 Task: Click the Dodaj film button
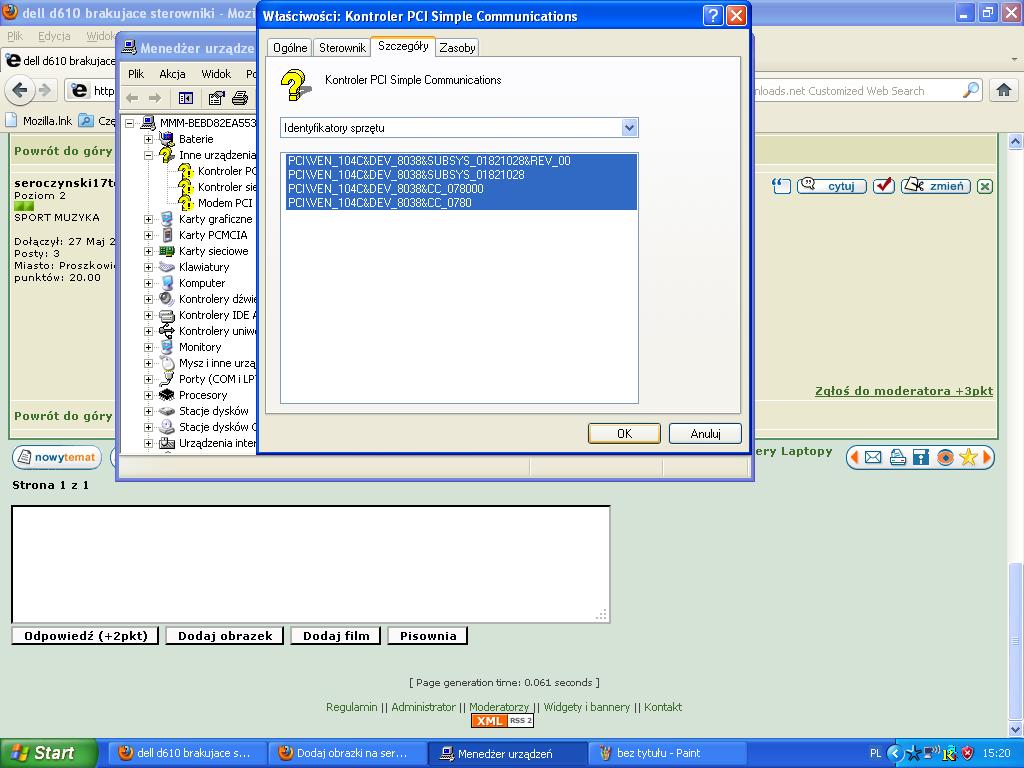point(336,636)
